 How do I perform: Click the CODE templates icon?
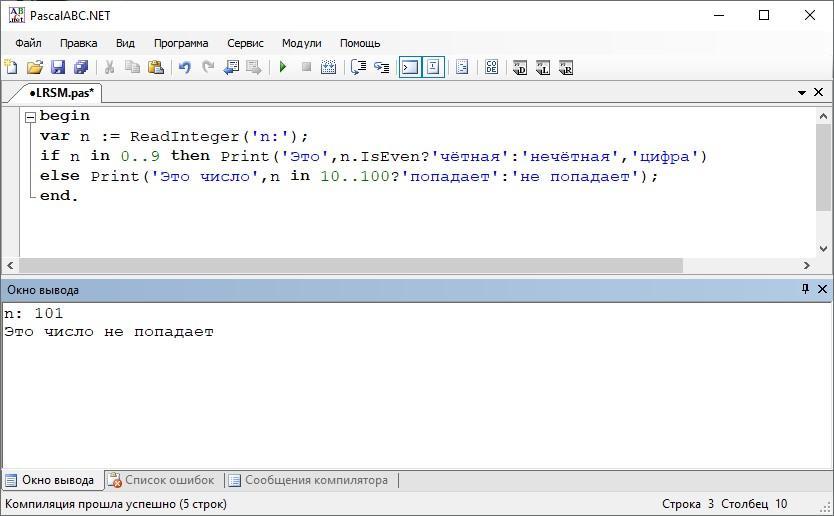[x=491, y=68]
